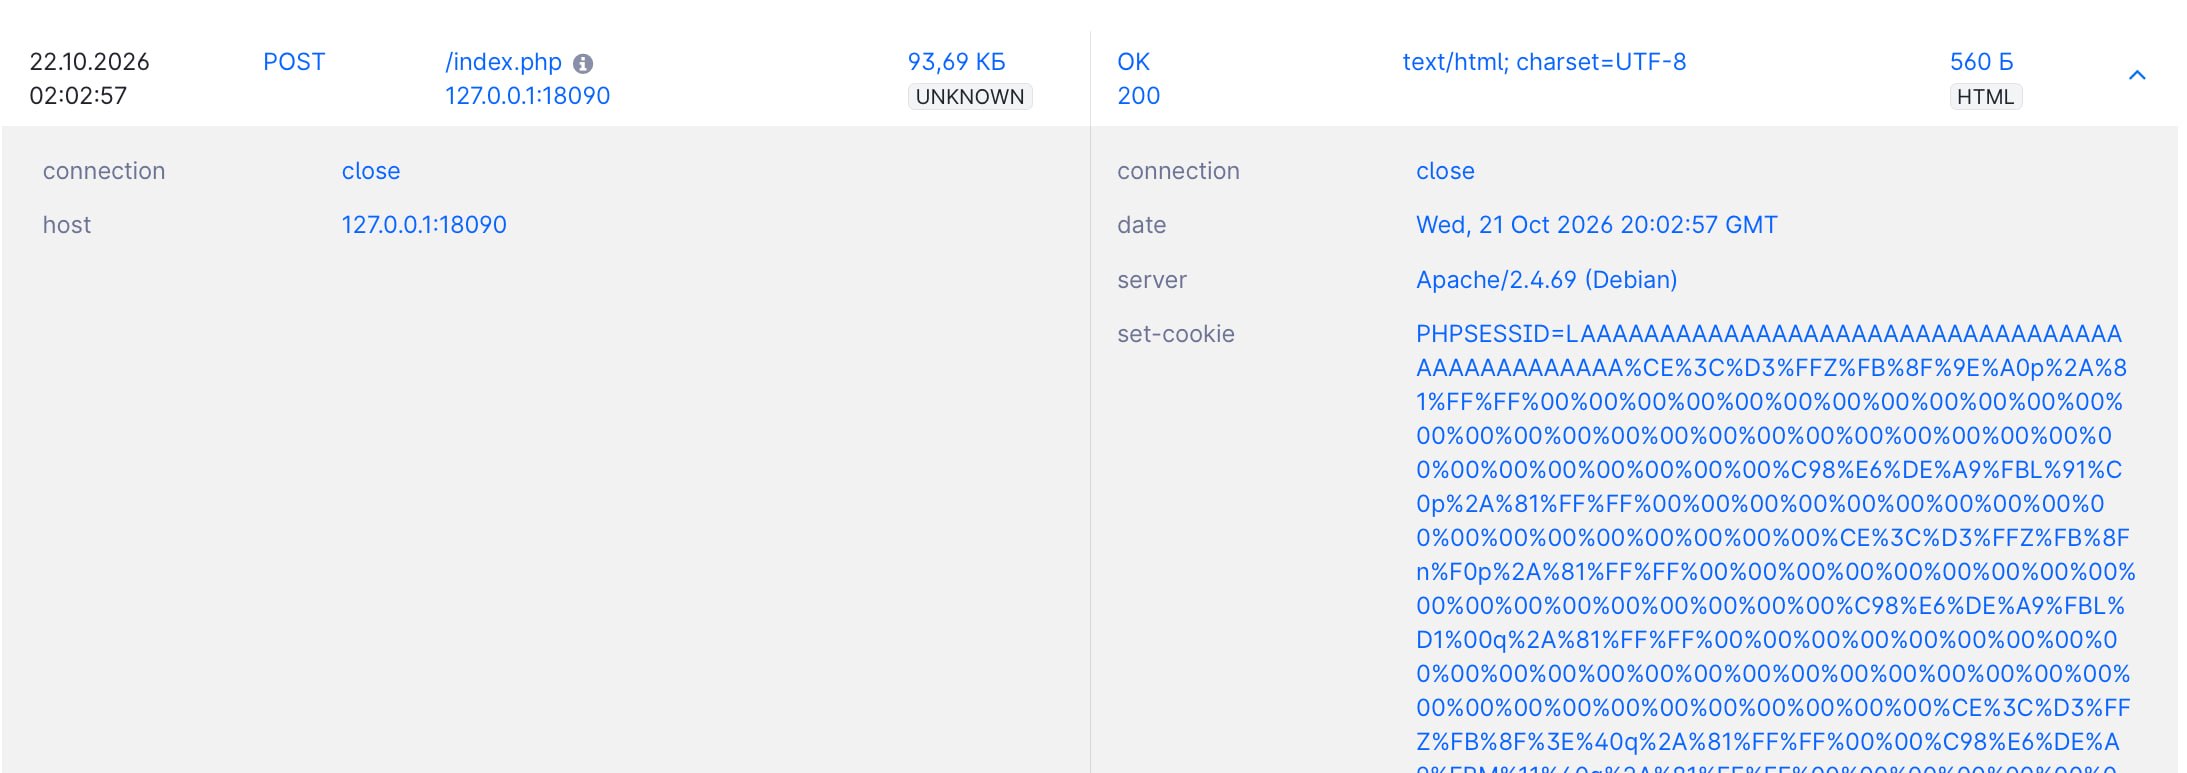Select the 200 status code
The height and width of the screenshot is (773, 2187).
click(x=1138, y=96)
